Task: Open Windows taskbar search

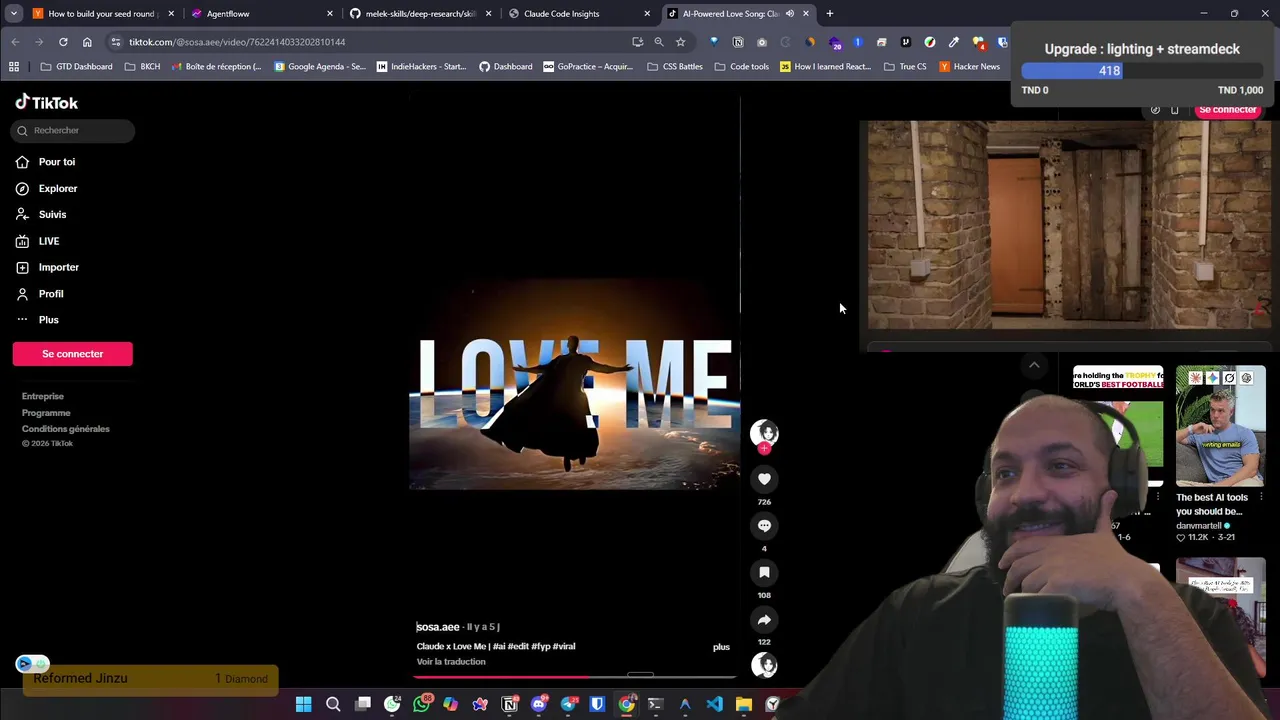Action: [333, 705]
